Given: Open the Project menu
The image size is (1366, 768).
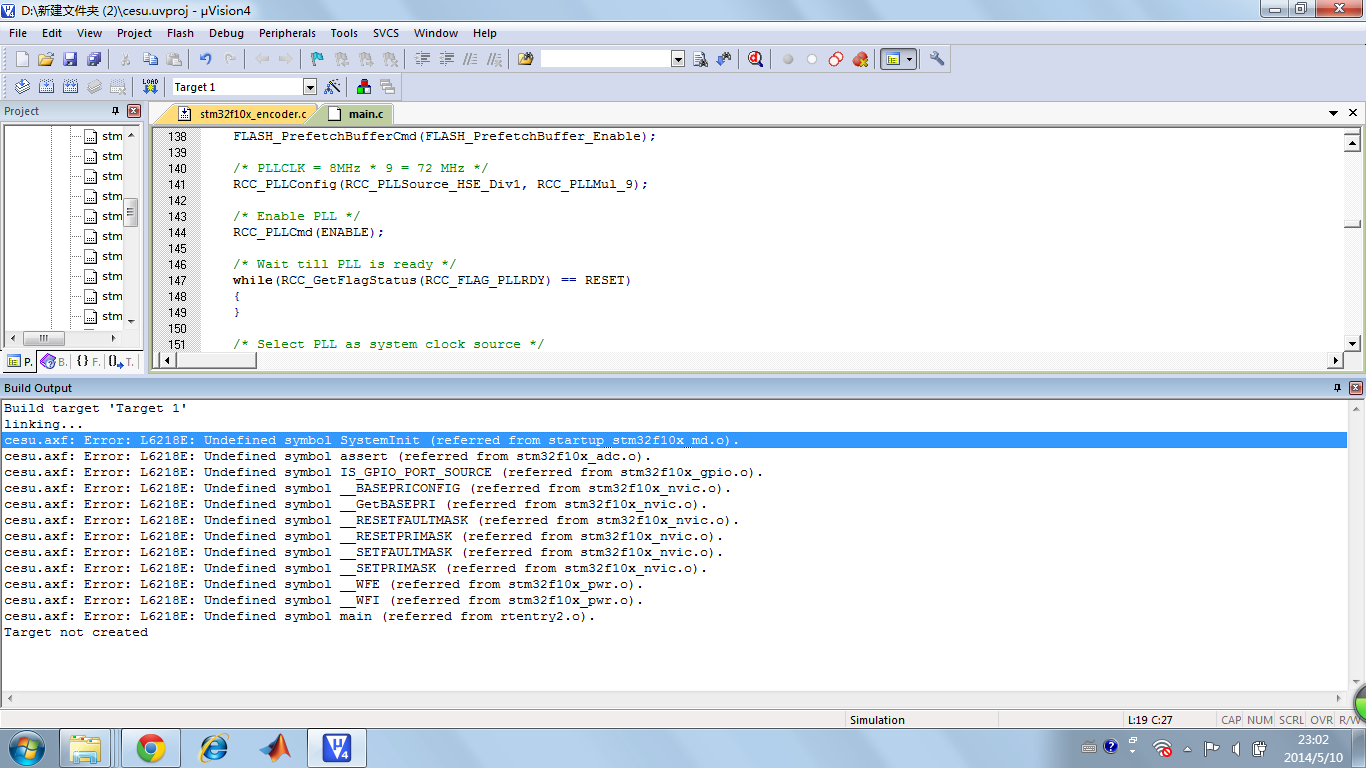Looking at the screenshot, I should click(134, 33).
